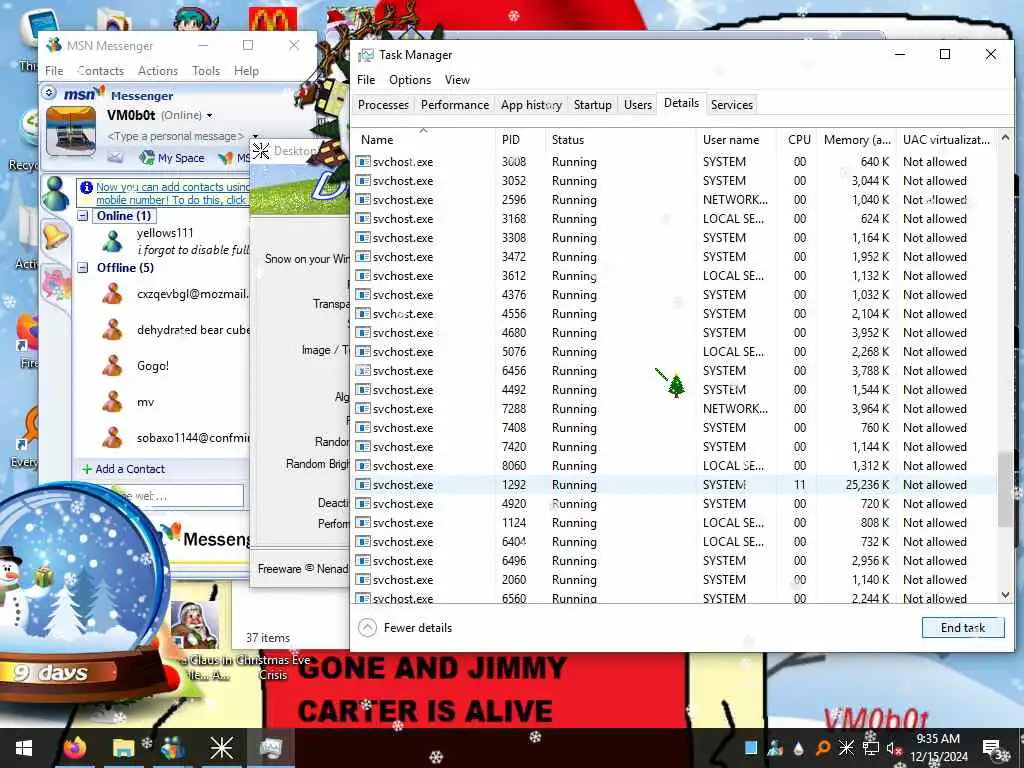Switch to the App history tab
This screenshot has height=768, width=1024.
531,104
